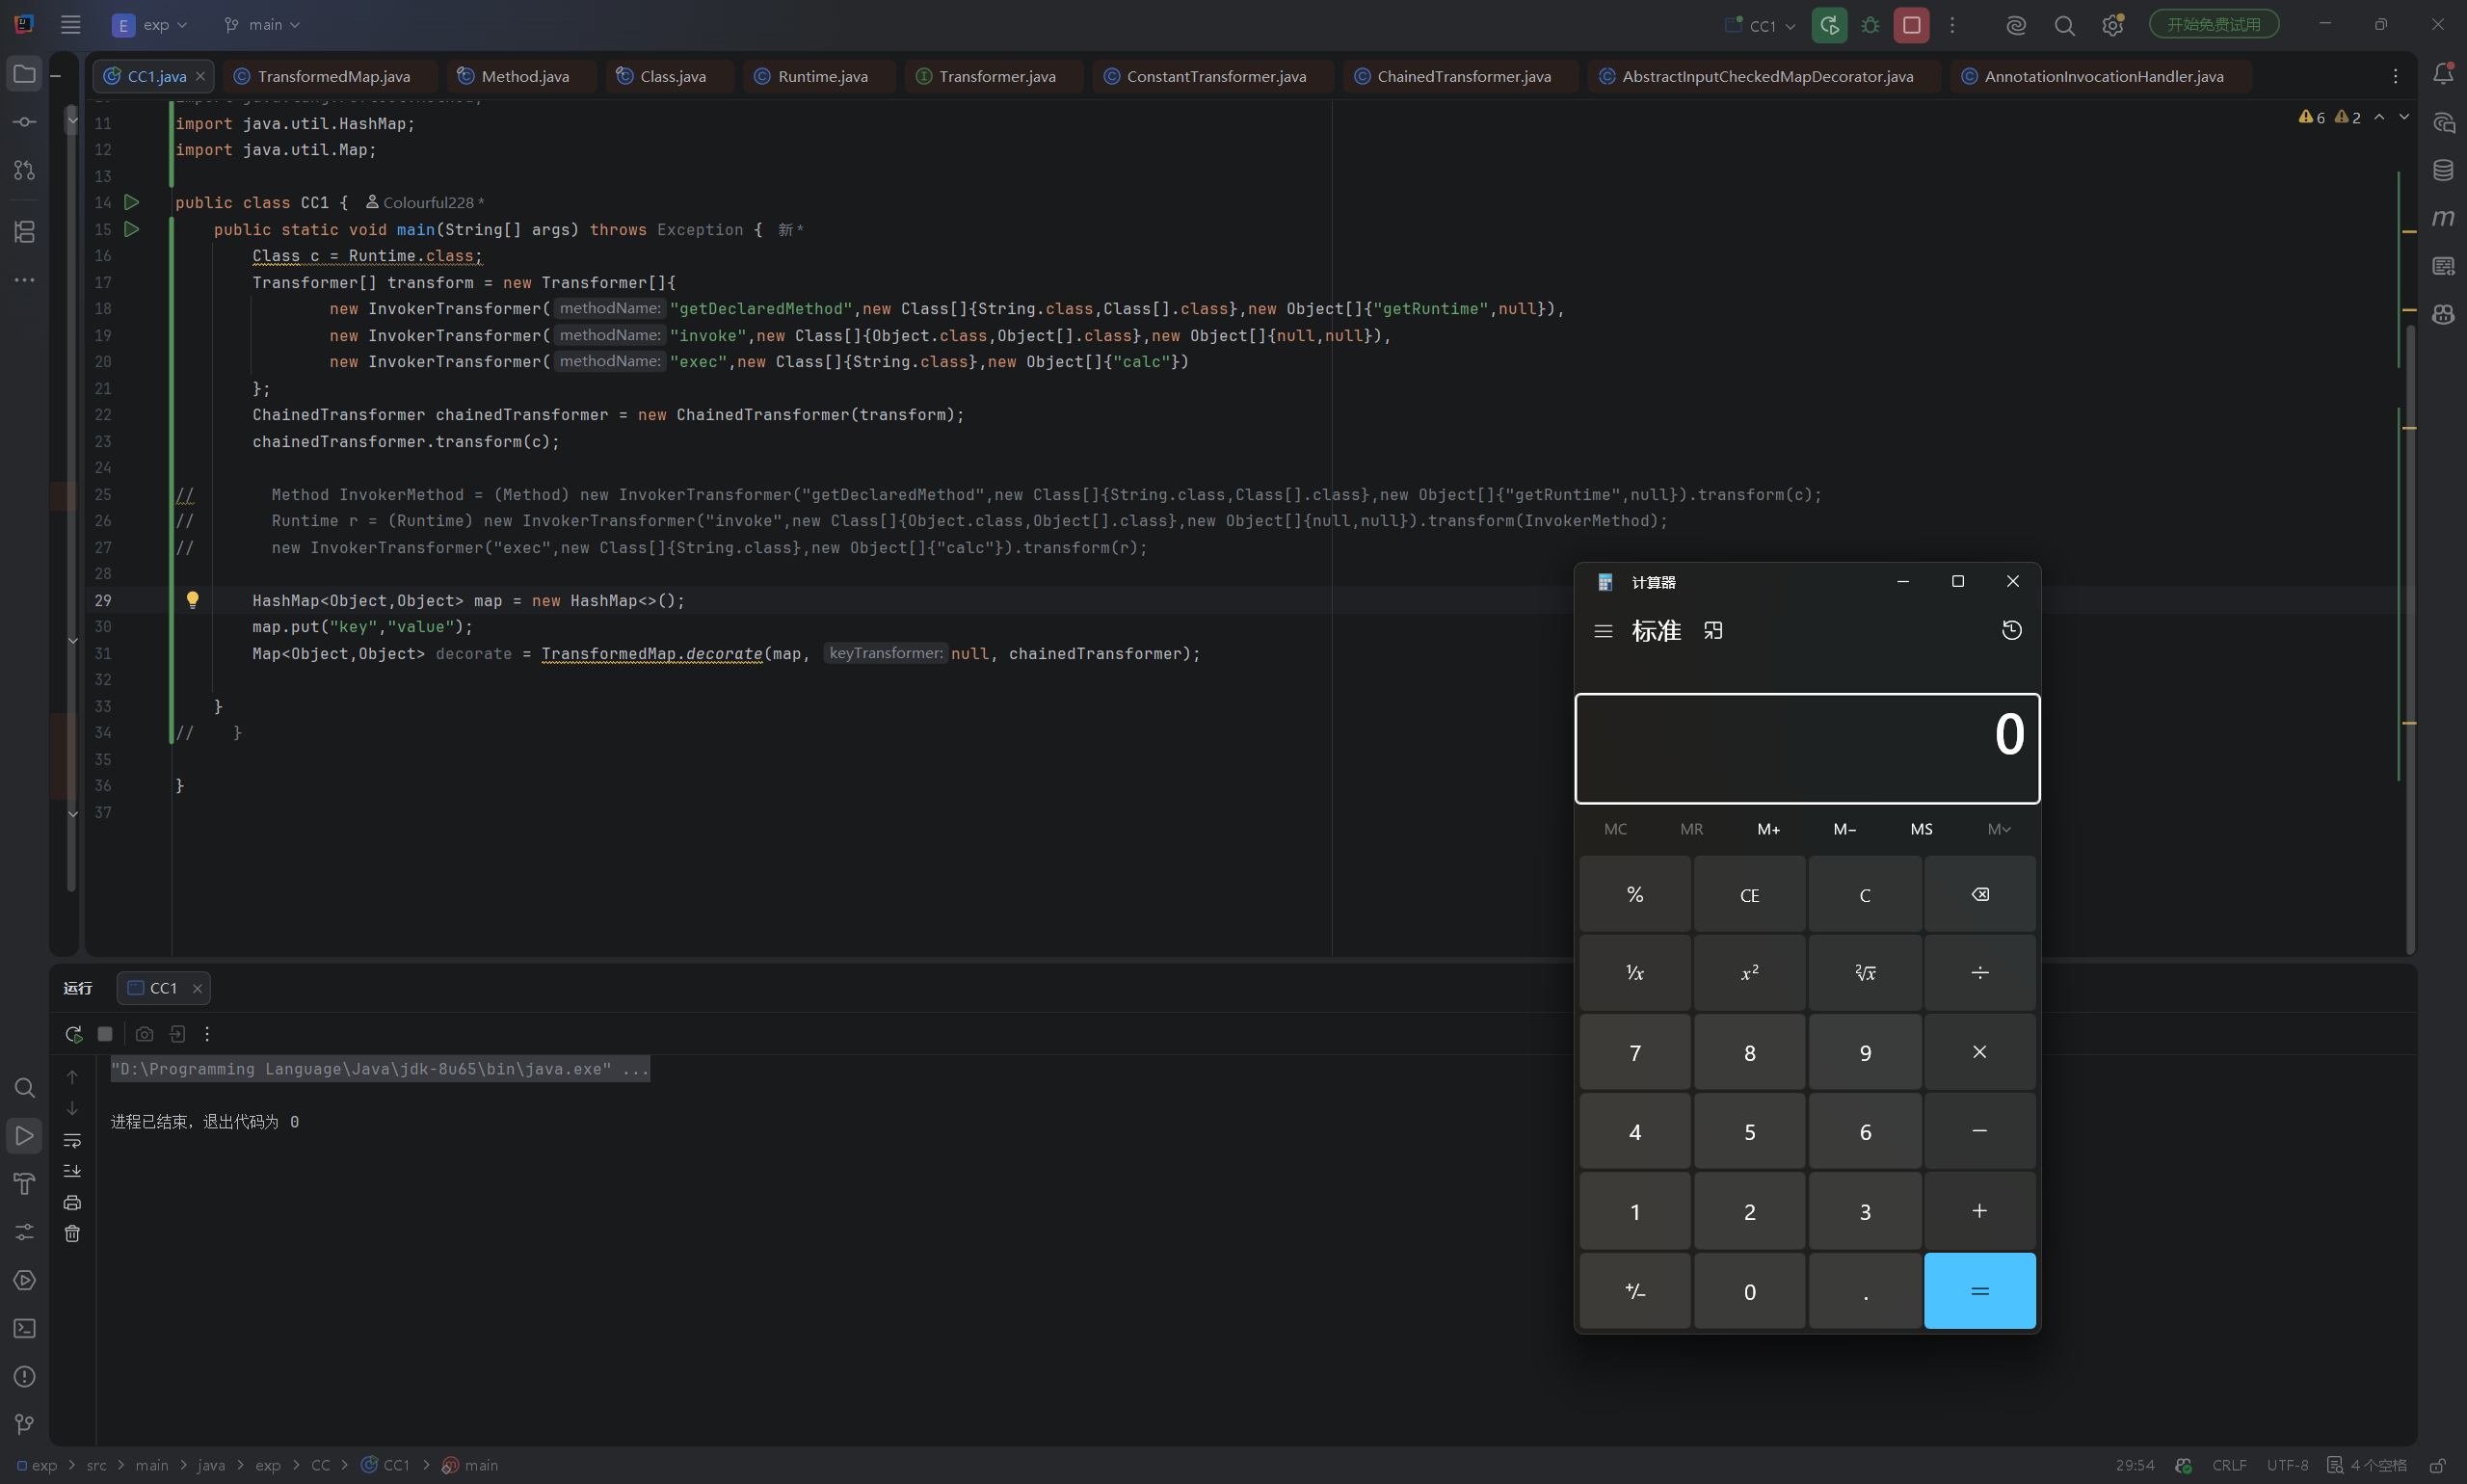Viewport: 2467px width, 1484px height.
Task: Click the Build hammer icon in sidebar
Action: [24, 1184]
